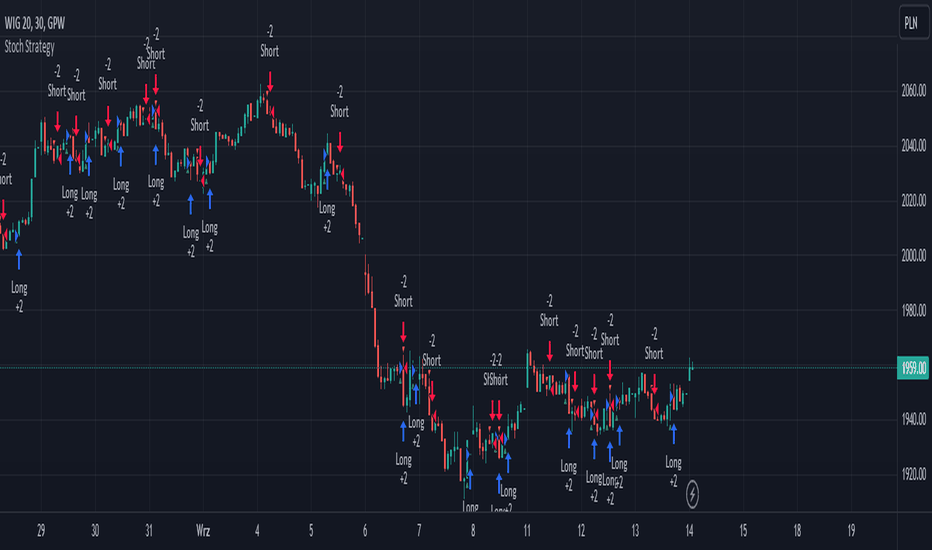Click the 2020.00 price axis label
This screenshot has height=550, width=932.
click(914, 200)
